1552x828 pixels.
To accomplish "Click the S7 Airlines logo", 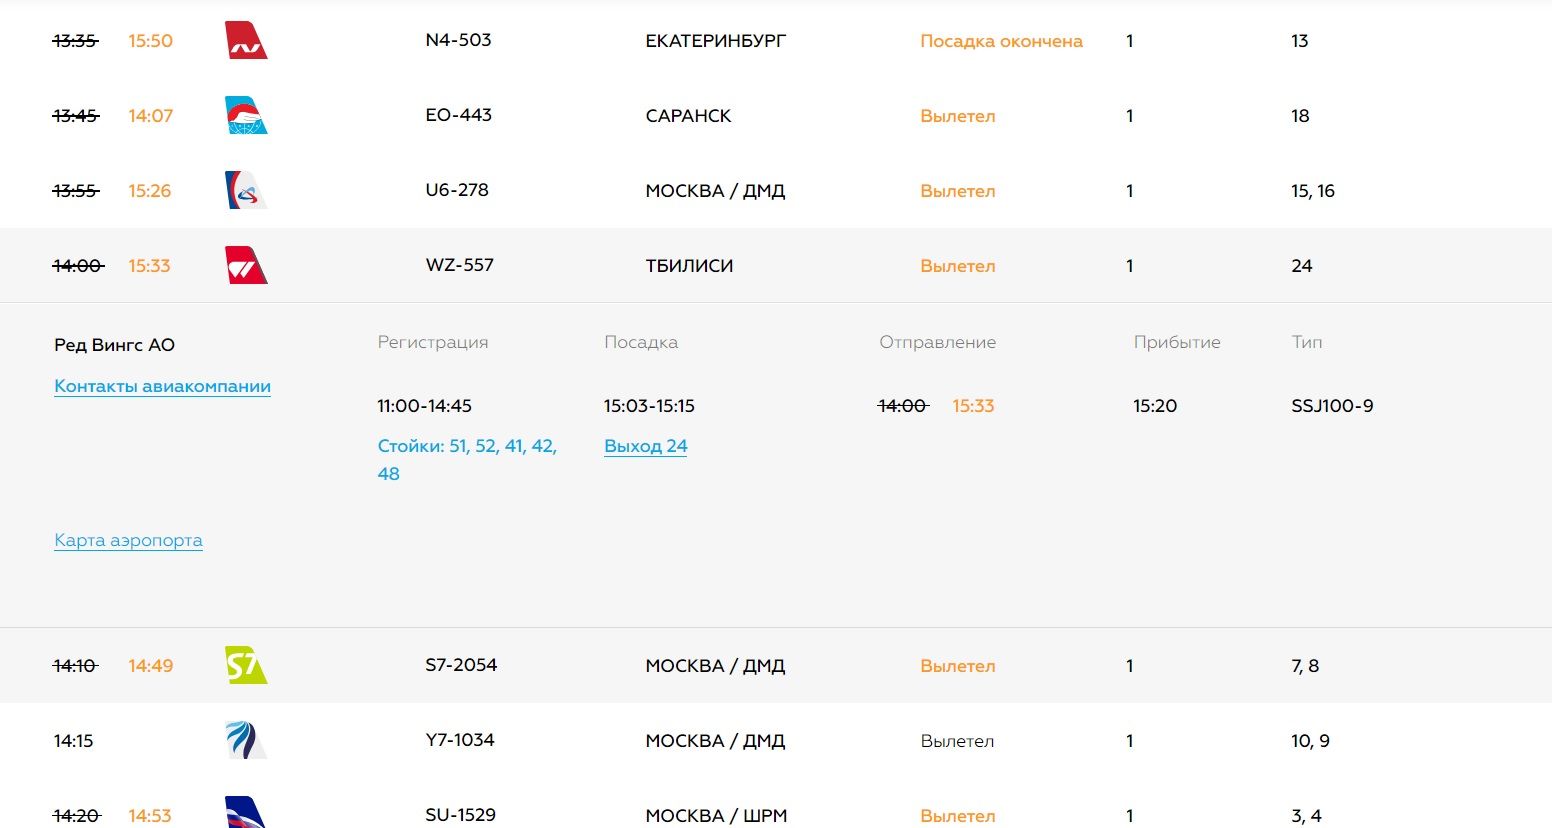I will tap(246, 665).
